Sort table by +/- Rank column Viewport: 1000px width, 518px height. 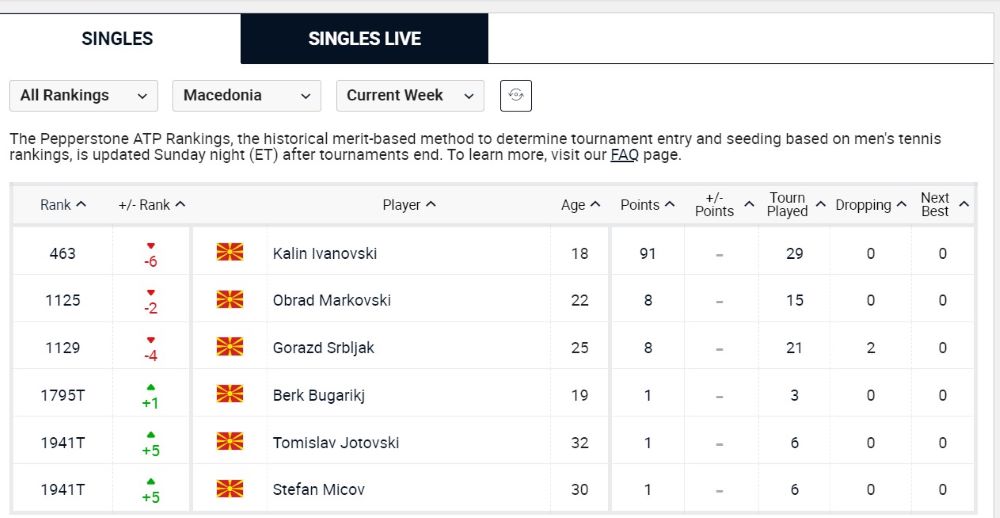[152, 205]
